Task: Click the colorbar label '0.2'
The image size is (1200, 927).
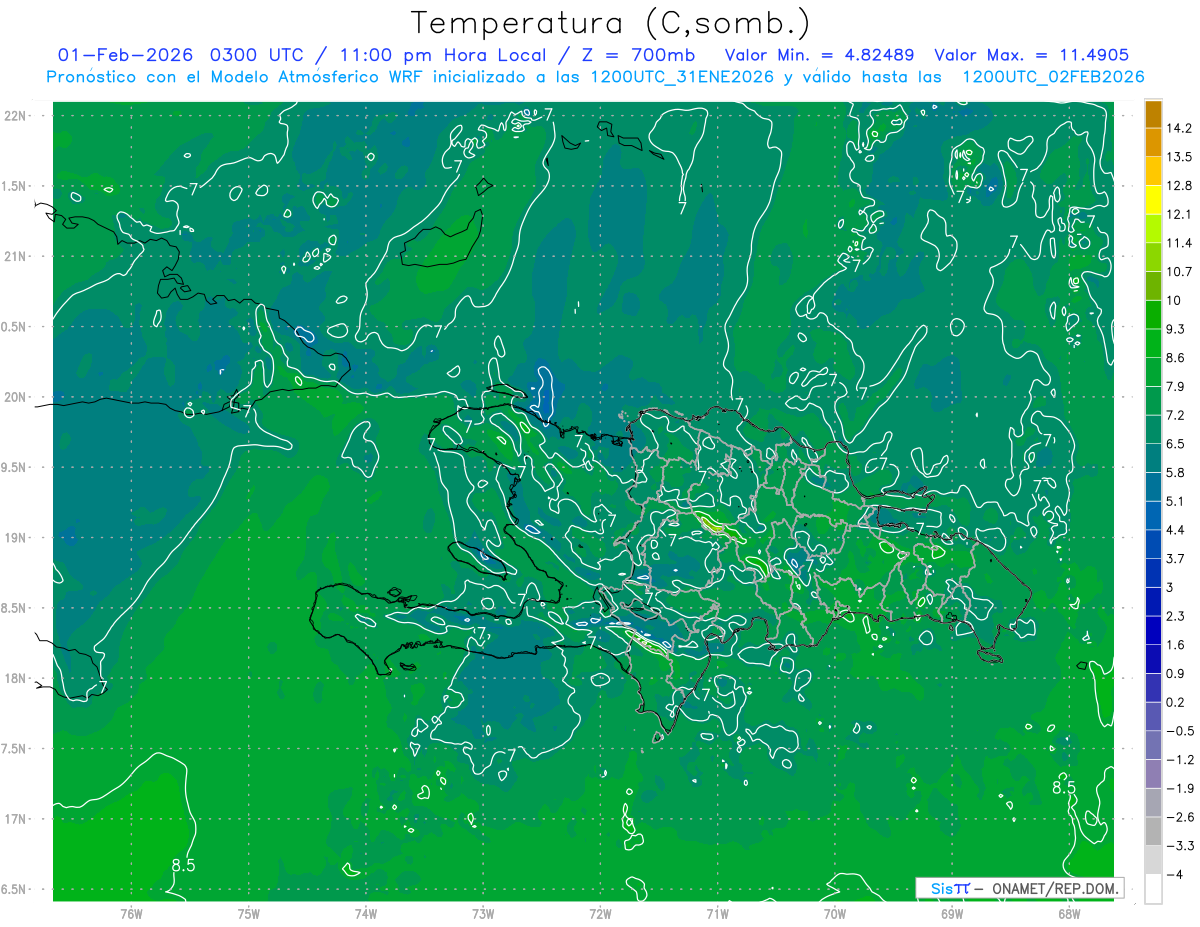Action: 1176,702
